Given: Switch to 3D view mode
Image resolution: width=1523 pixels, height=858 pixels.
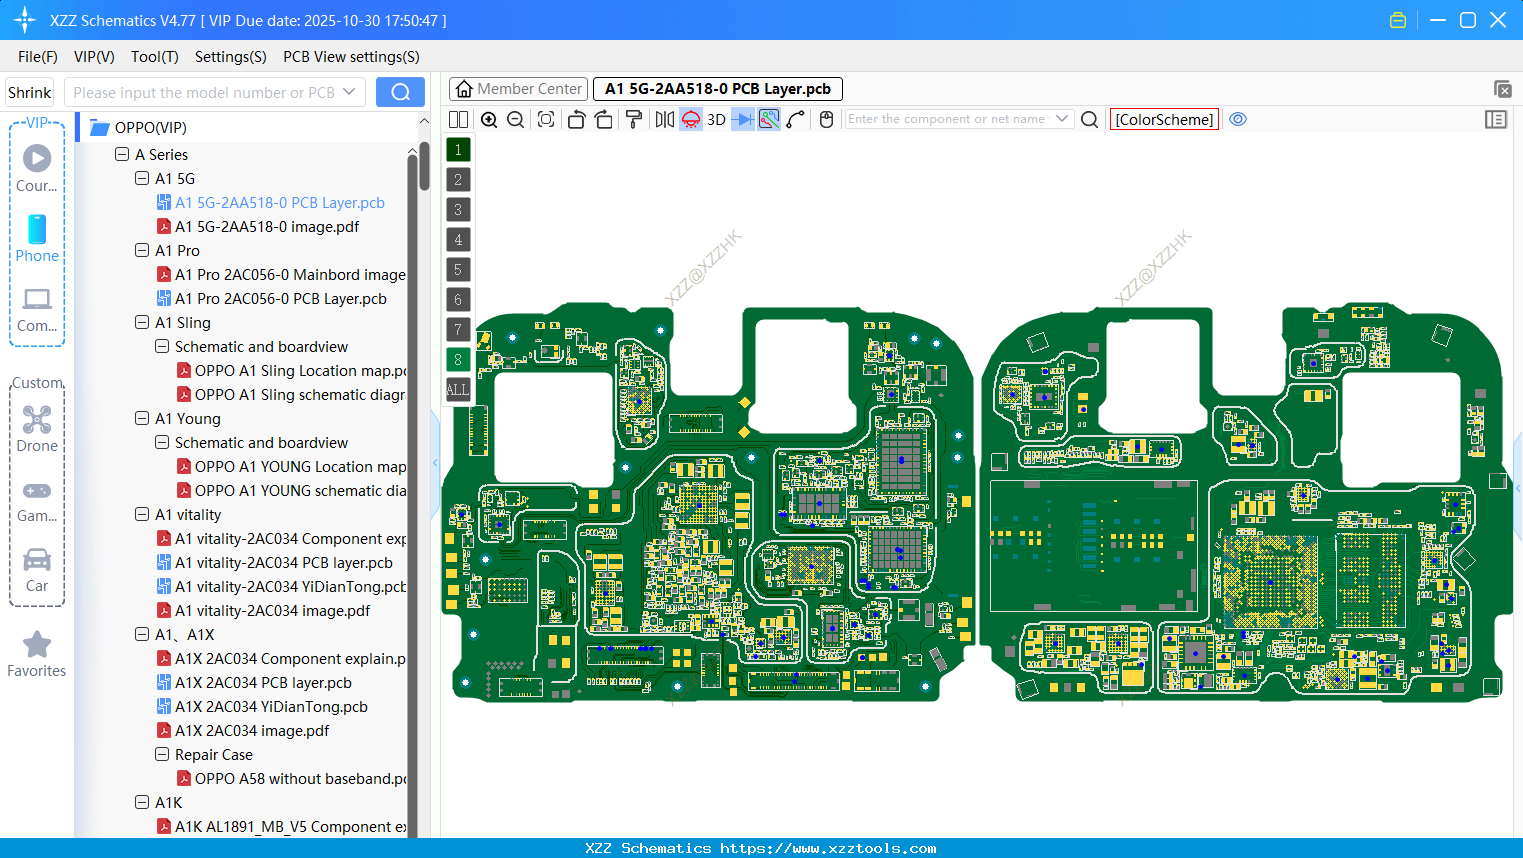Looking at the screenshot, I should coord(716,119).
